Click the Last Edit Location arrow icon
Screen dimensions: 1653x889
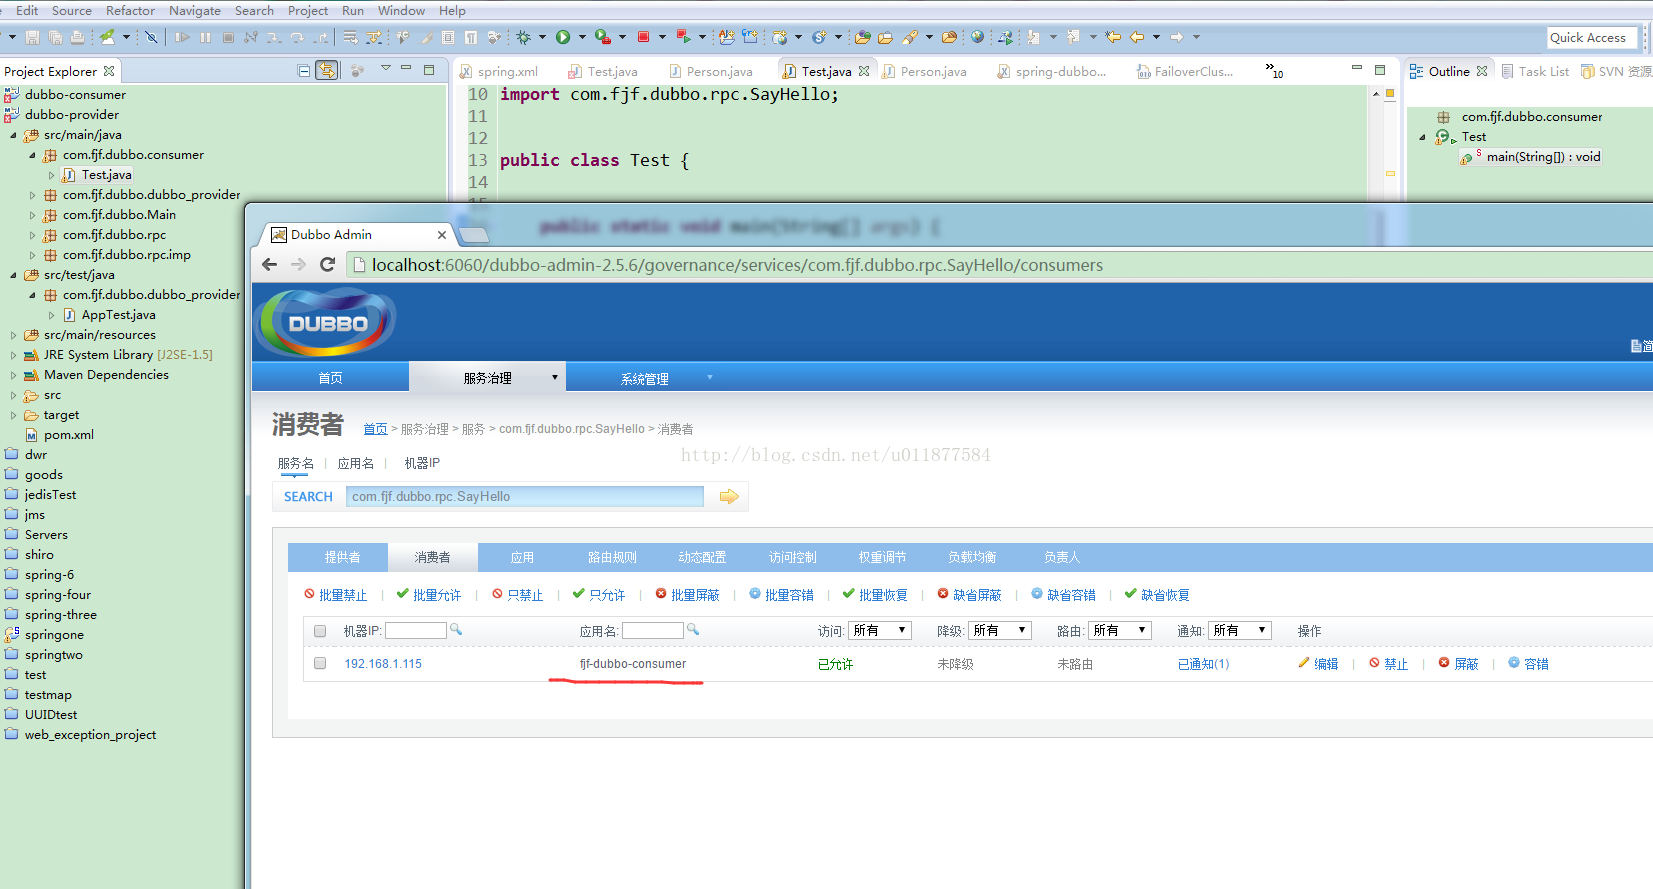1112,37
